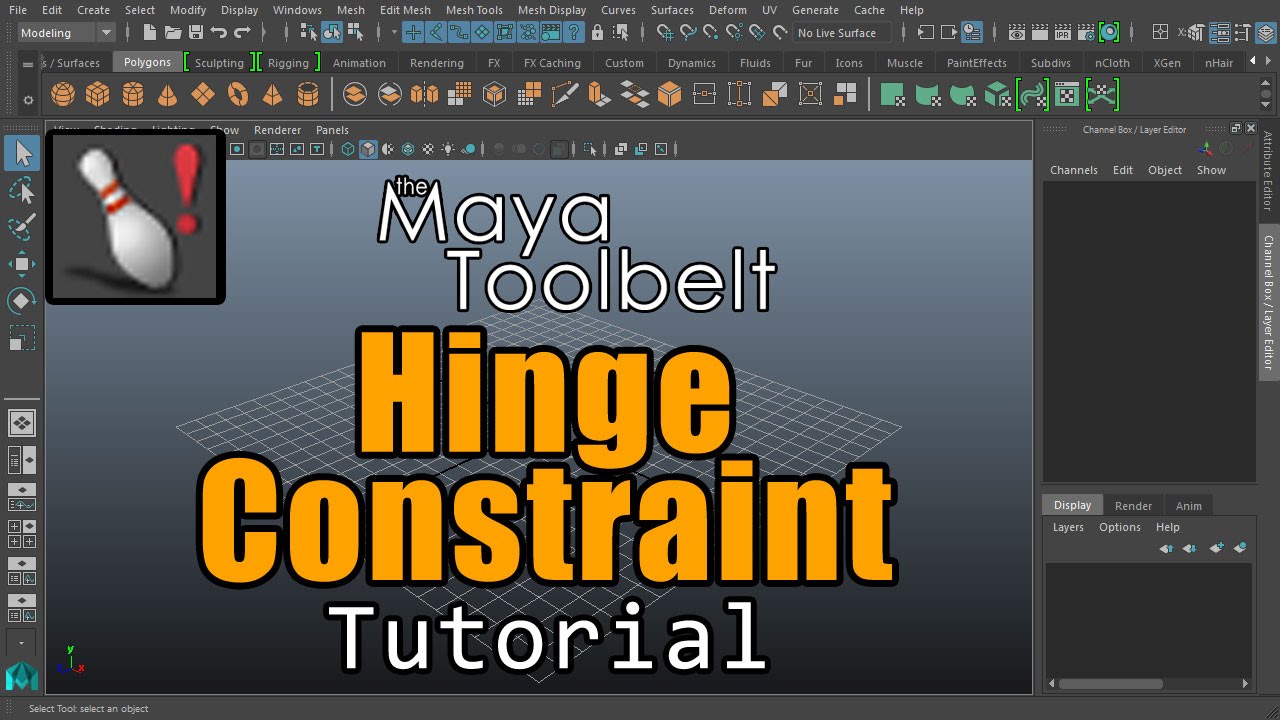Screen dimensions: 1280x720
Task: Create a polygon pyramid from the shelf
Action: [272, 95]
